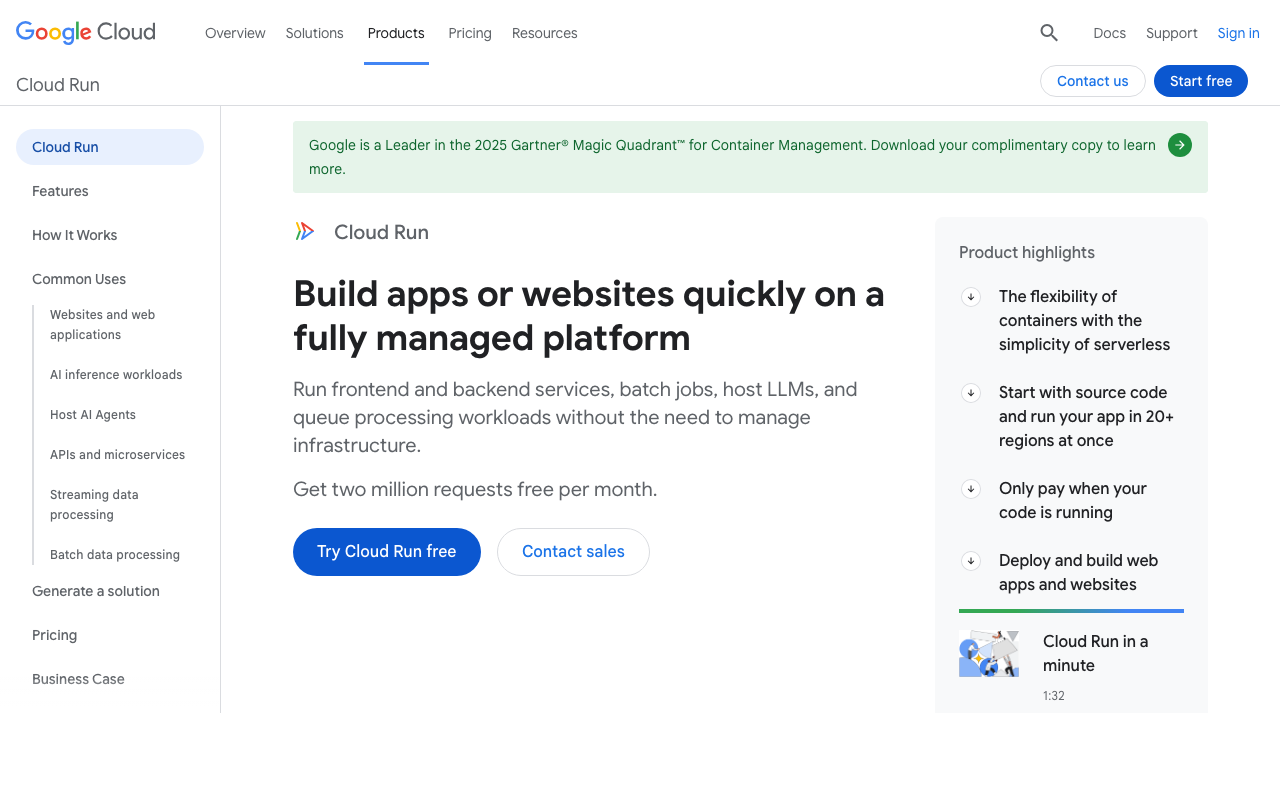Jump to Features in sidebar

point(60,191)
